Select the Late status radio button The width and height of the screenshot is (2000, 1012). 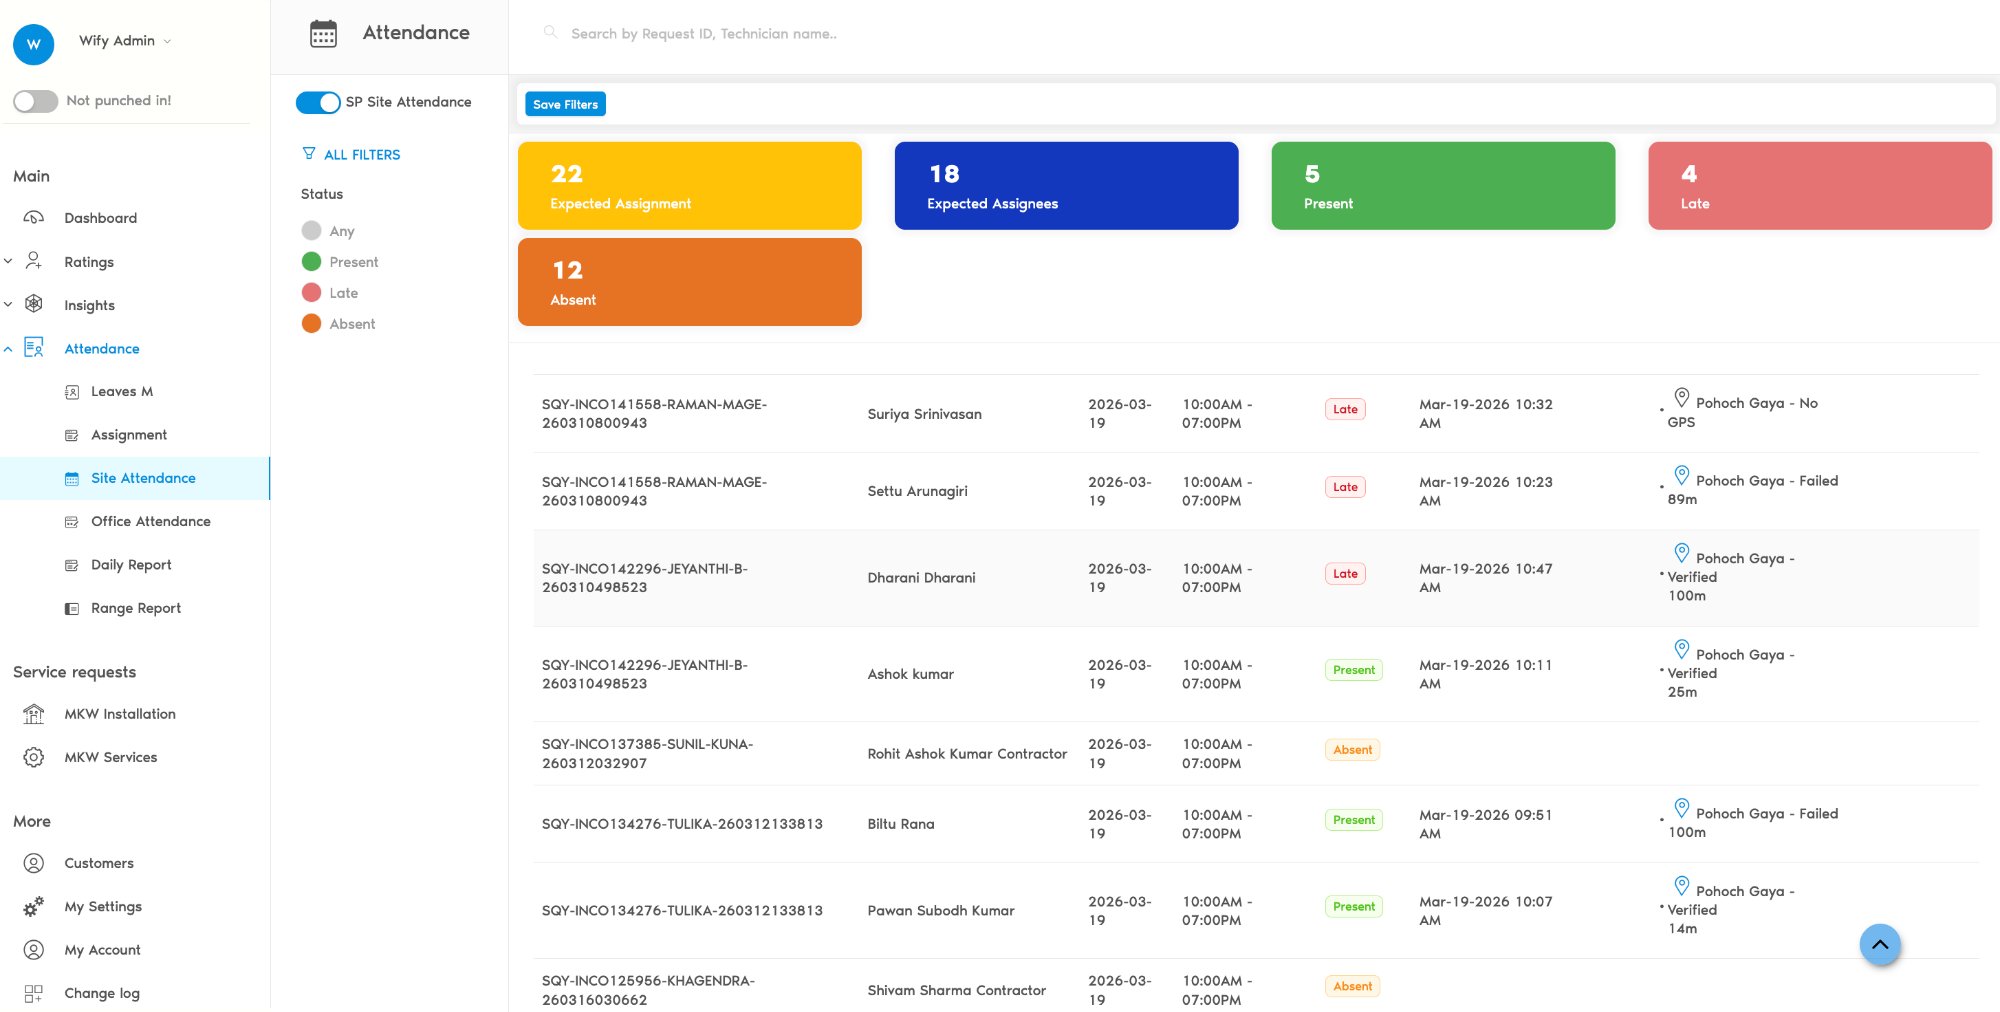(312, 292)
